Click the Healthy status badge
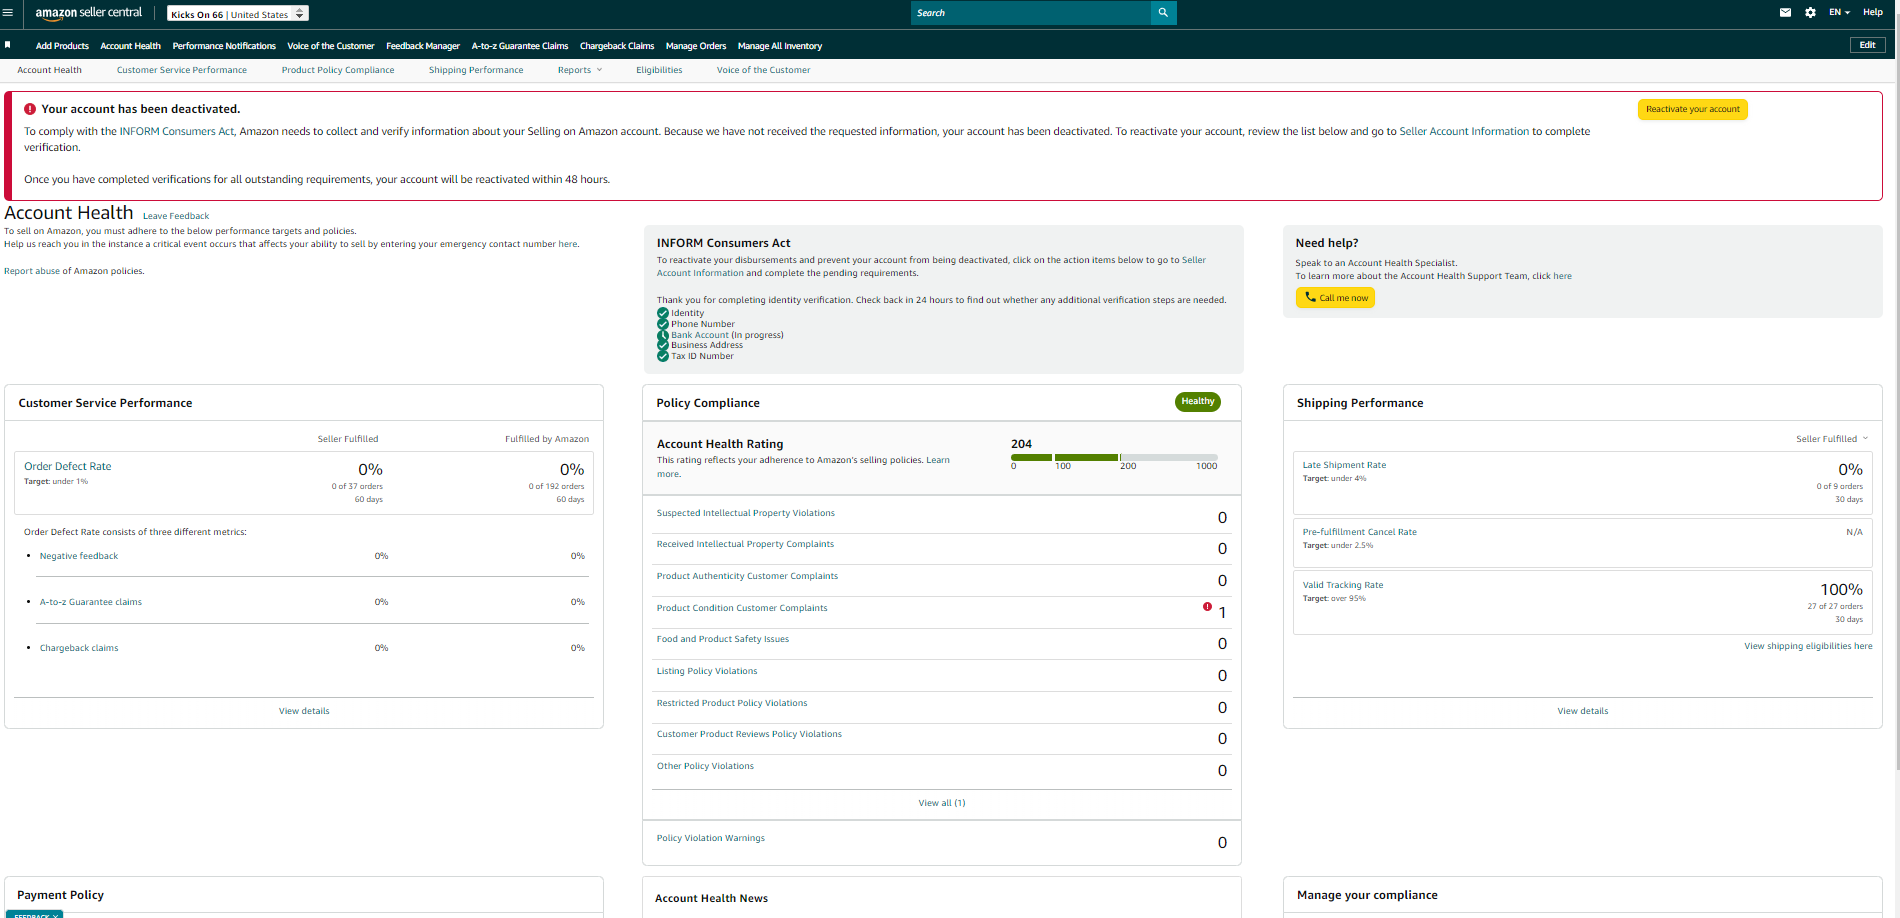This screenshot has height=918, width=1900. 1197,401
